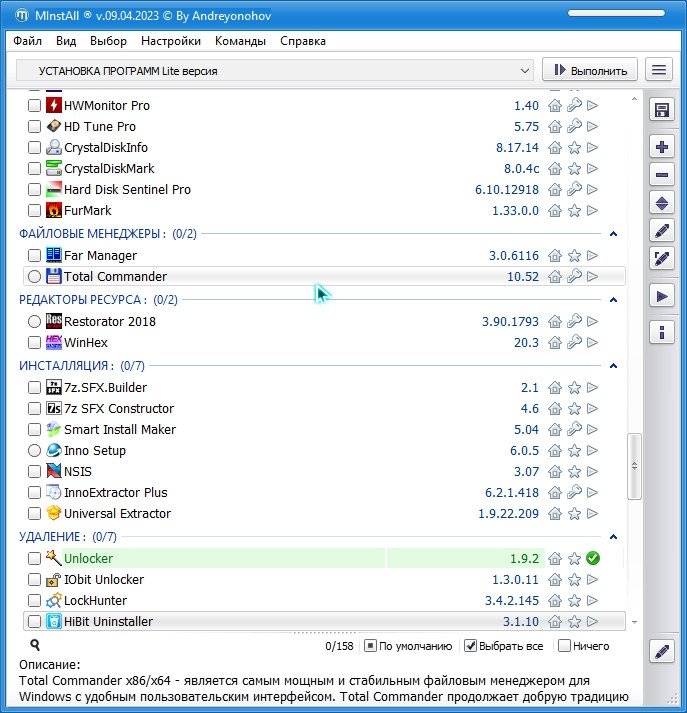This screenshot has width=687, height=713.
Task: Open the hamburger menu button
Action: (659, 70)
